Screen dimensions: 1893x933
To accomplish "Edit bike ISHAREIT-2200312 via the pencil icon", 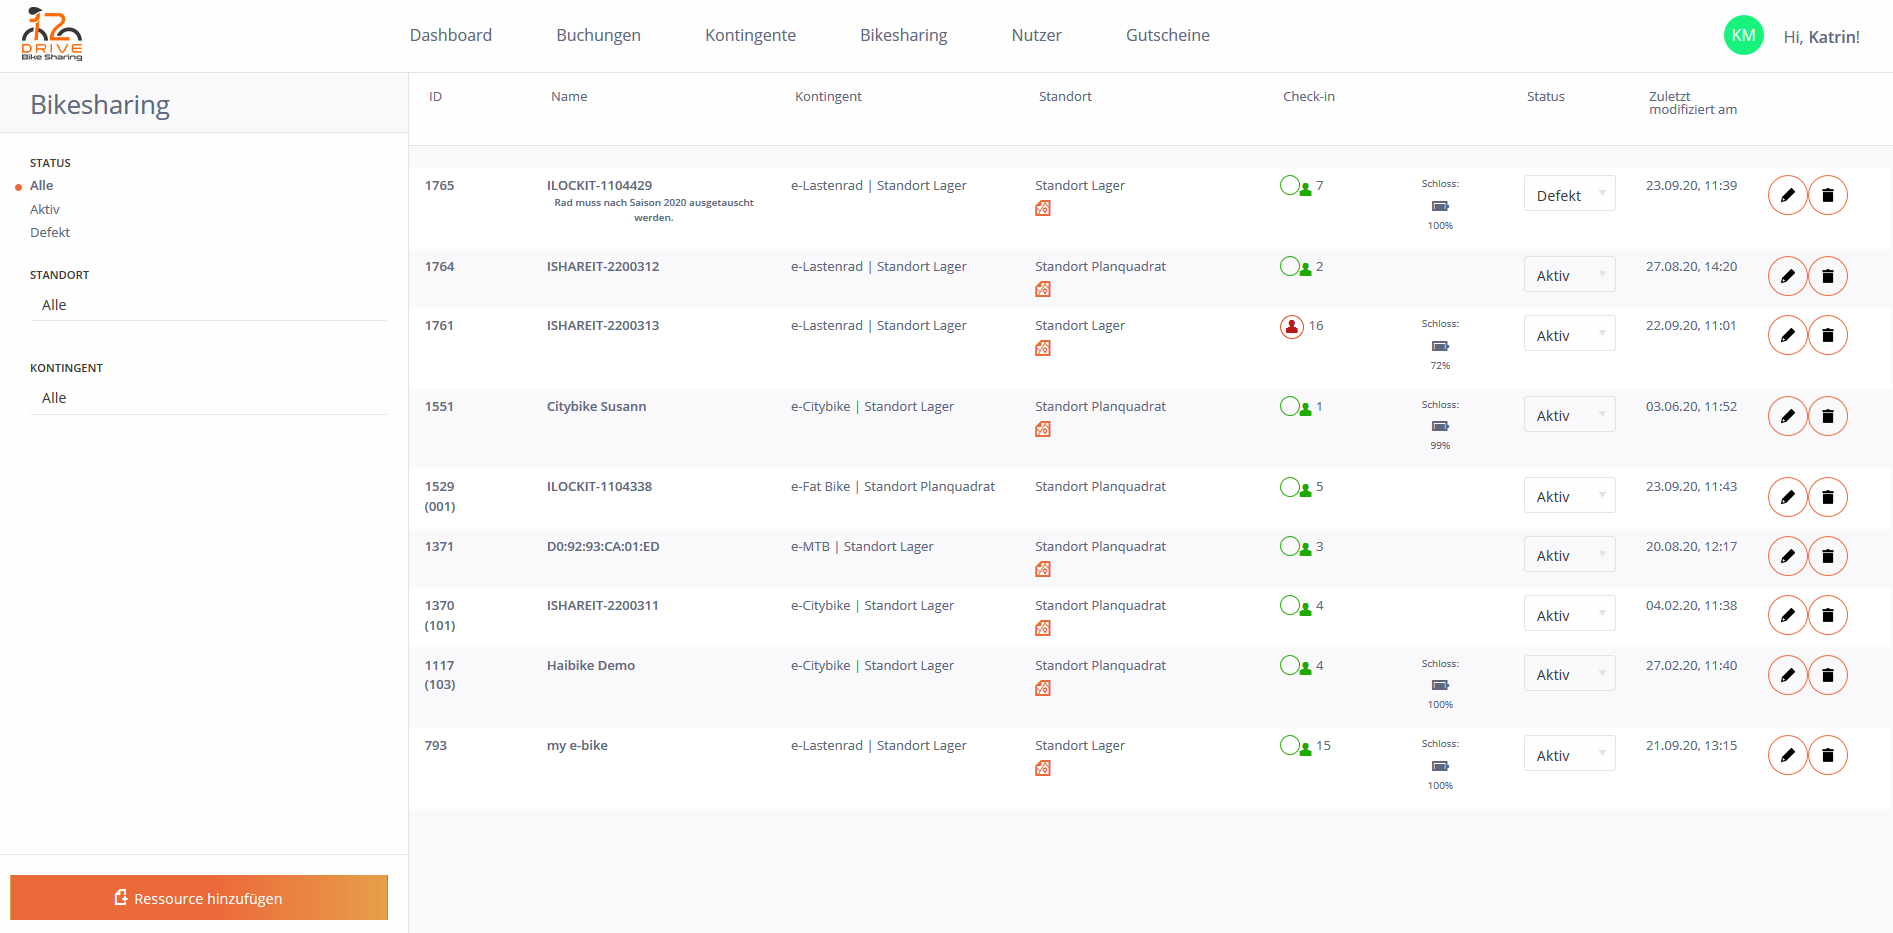I will tap(1787, 276).
